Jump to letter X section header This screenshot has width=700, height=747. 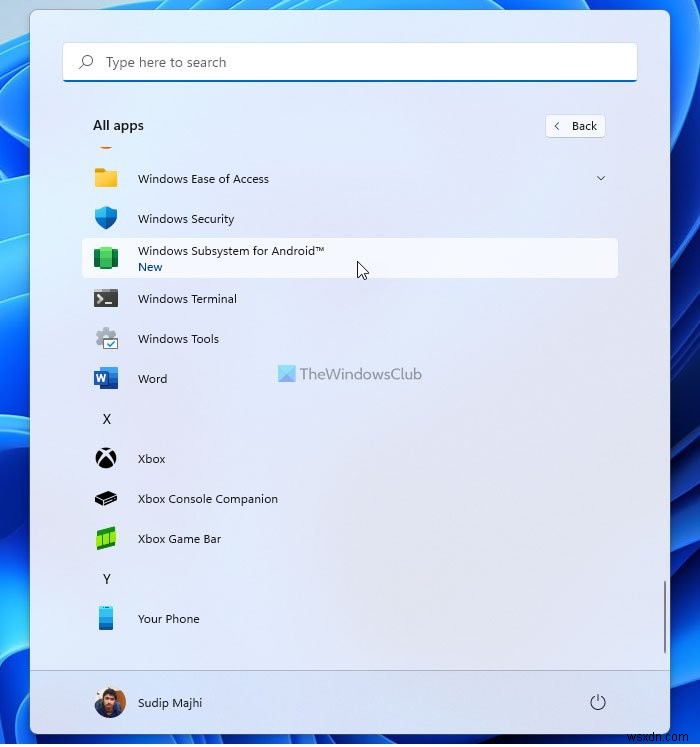pos(107,419)
